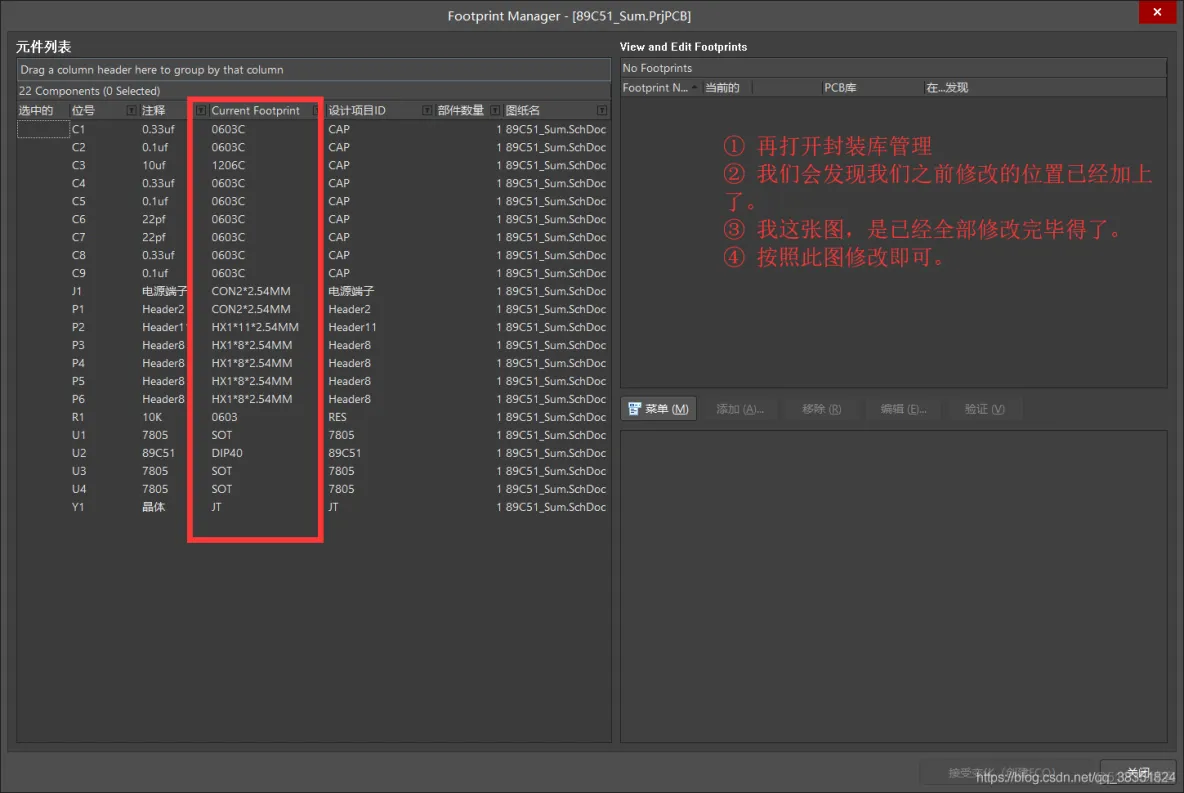Click CON2*2.54MM footprint for P1
The height and width of the screenshot is (793, 1184).
[x=251, y=309]
